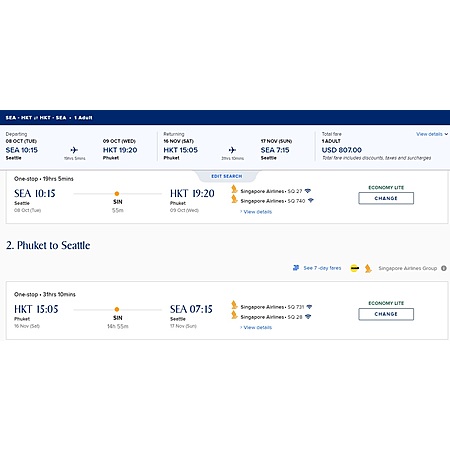Image resolution: width=450 pixels, height=450 pixels.
Task: Click the Wi-Fi icon next to SQ 740
Action: [x=311, y=201]
